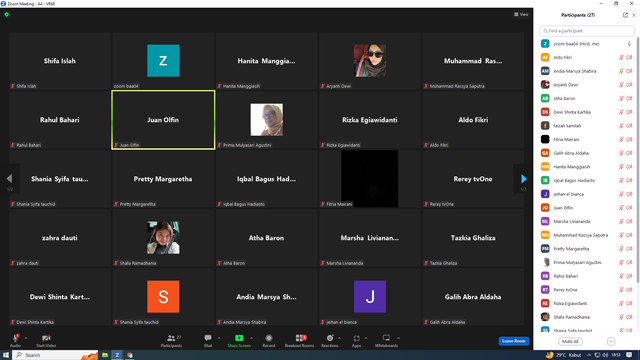The width and height of the screenshot is (640, 360).
Task: Toggle Aryanti Dewi's muted microphone icon
Action: coord(621,85)
